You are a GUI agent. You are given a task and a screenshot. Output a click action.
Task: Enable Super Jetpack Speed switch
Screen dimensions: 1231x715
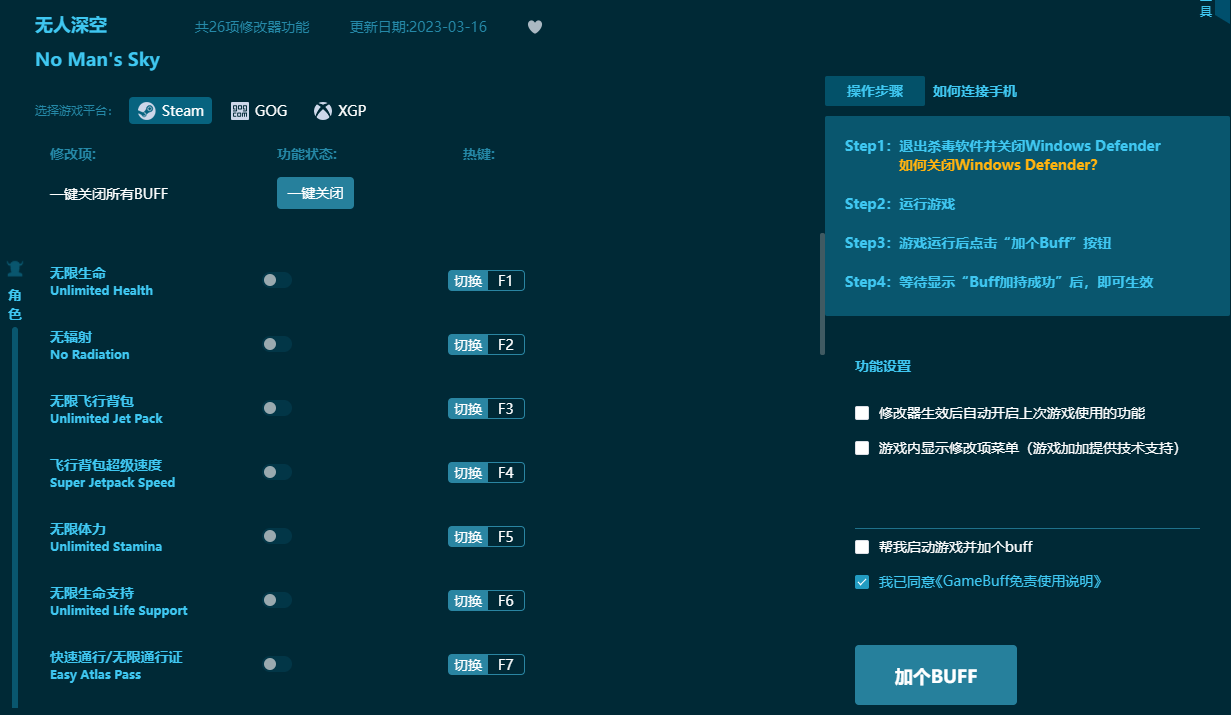(277, 472)
